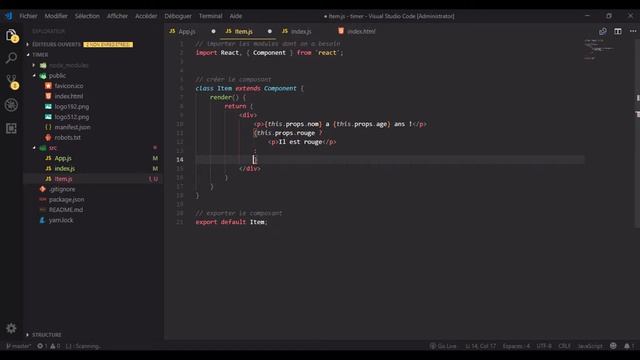Viewport: 640px width, 360px height.
Task: Open the Sélection menu
Action: [87, 16]
